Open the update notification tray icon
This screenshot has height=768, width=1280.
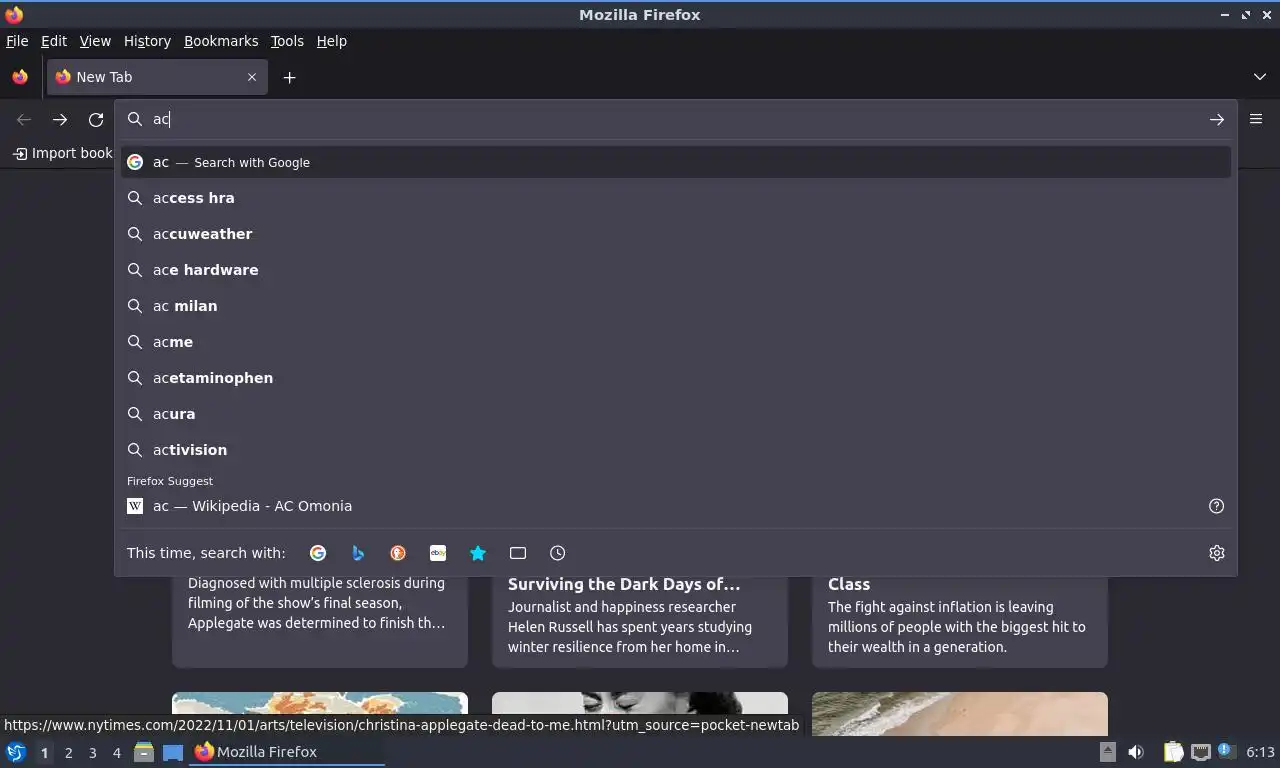pyautogui.click(x=1225, y=751)
